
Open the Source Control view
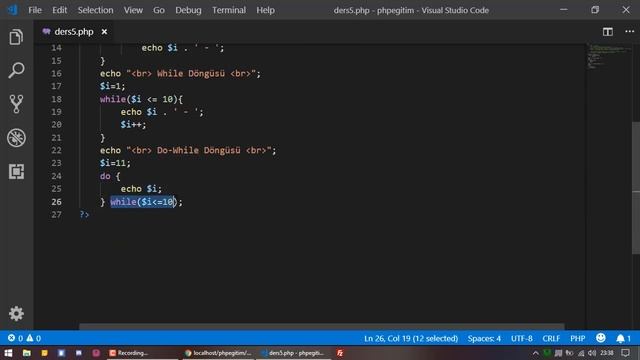click(16, 104)
